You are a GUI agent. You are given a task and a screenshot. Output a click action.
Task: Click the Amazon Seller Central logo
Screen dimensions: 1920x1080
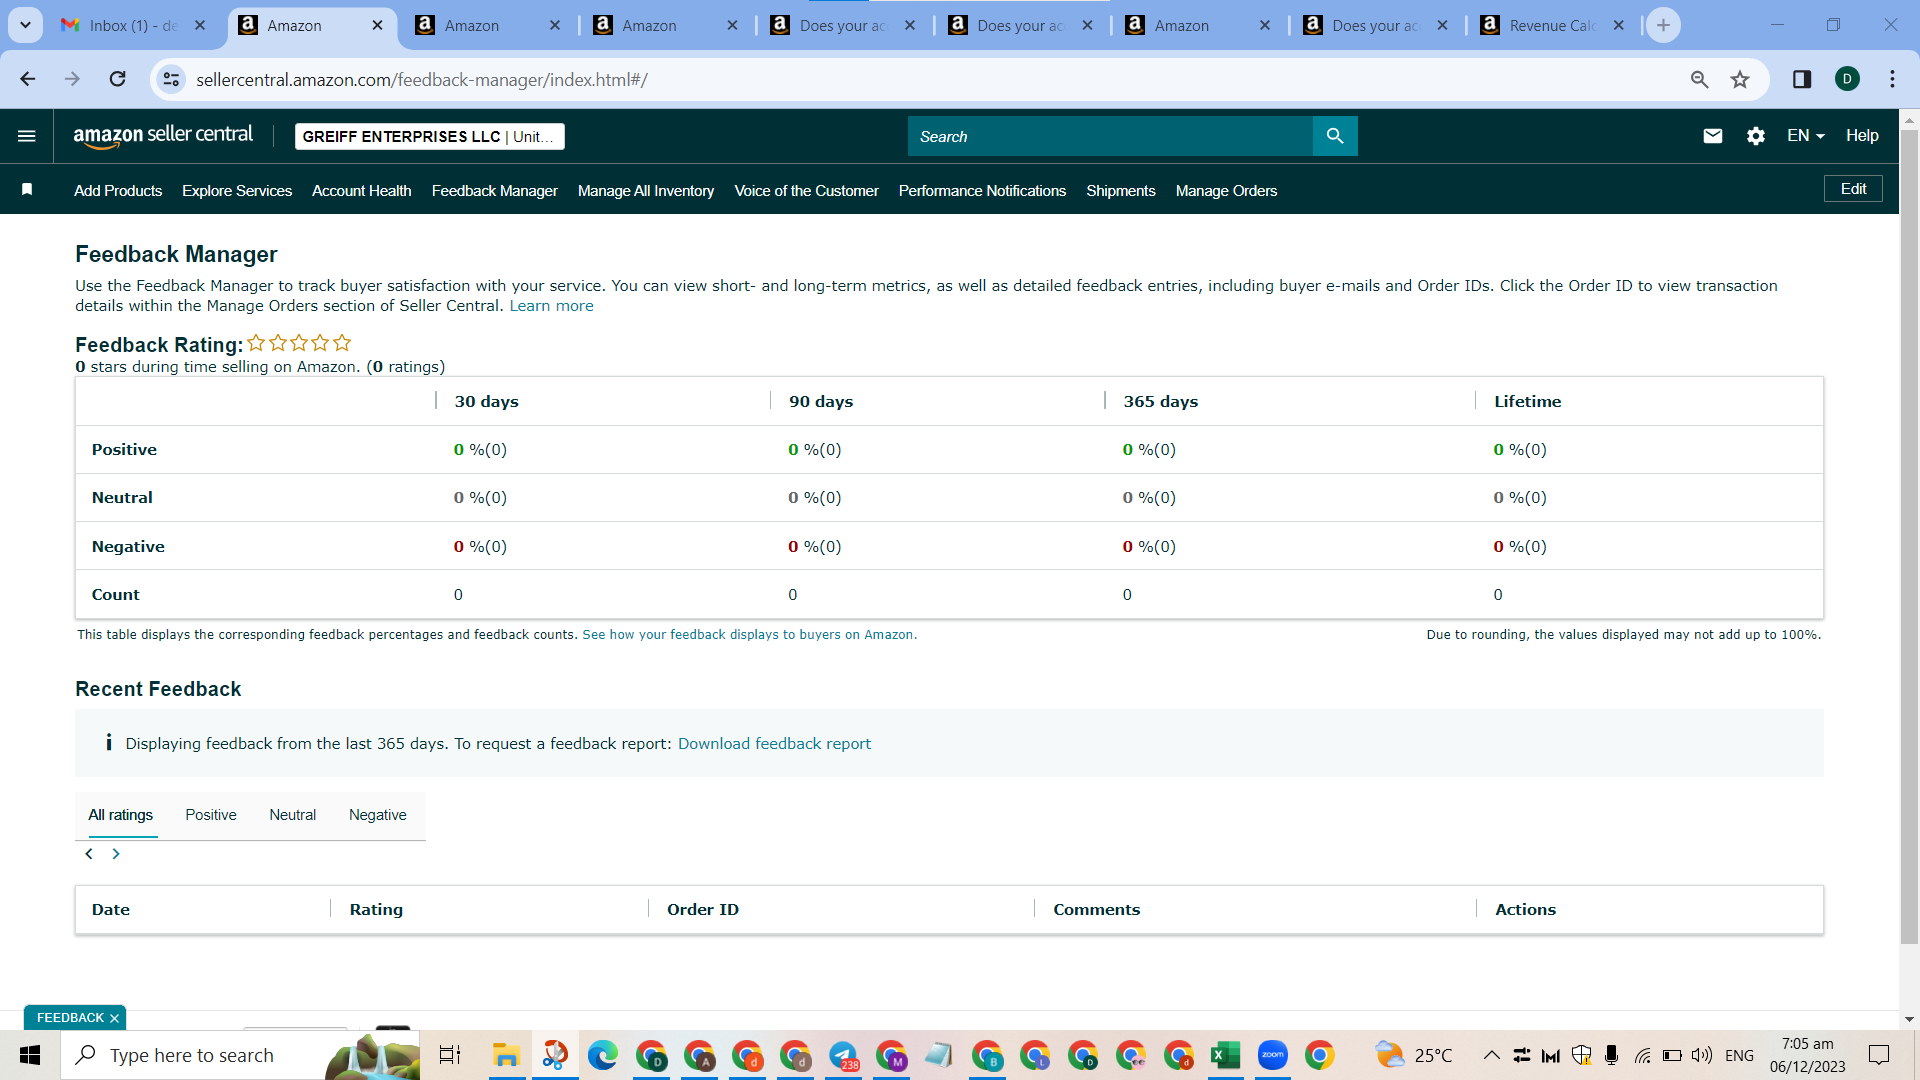click(x=163, y=136)
